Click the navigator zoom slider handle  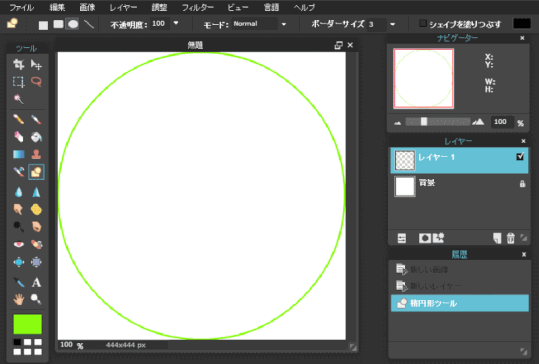(x=424, y=121)
